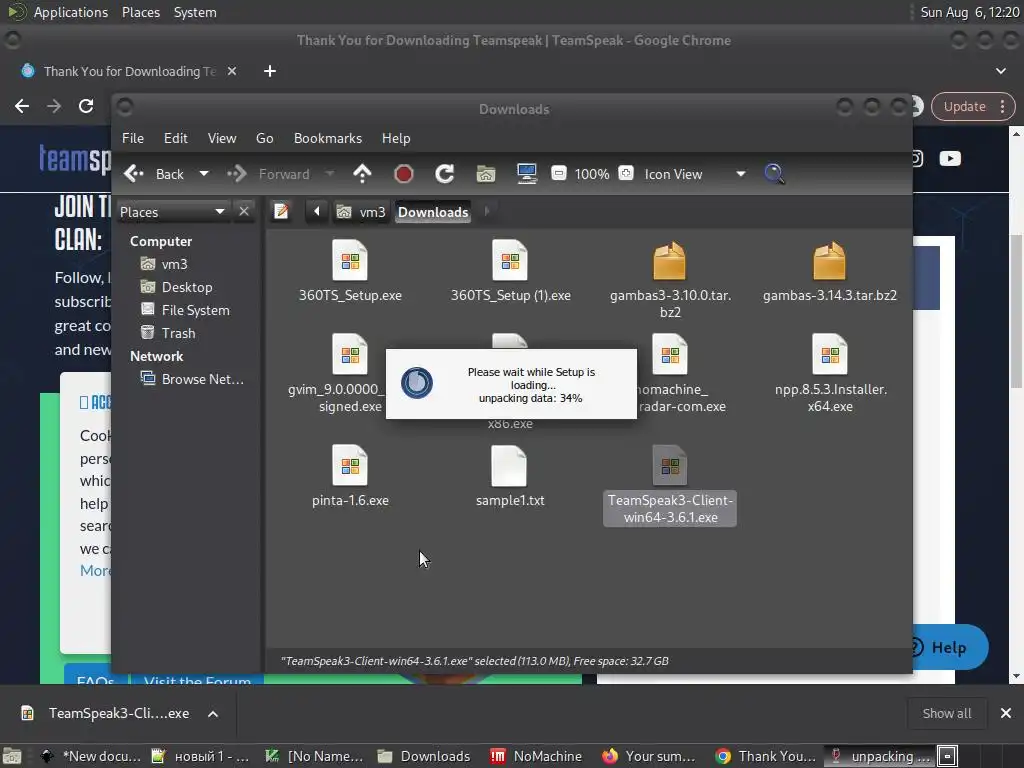Close the Chrome downloads bar
Viewport: 1024px width, 768px height.
click(x=1006, y=713)
